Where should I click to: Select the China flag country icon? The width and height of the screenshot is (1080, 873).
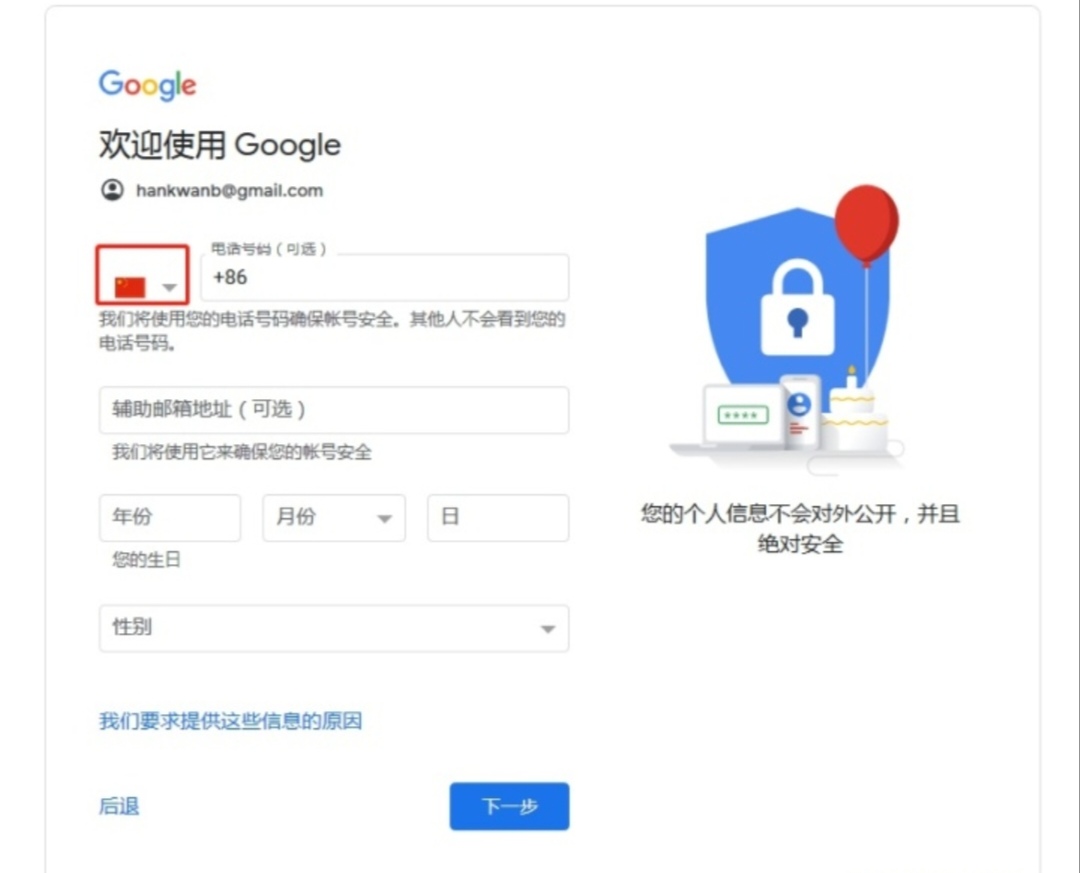tap(130, 287)
